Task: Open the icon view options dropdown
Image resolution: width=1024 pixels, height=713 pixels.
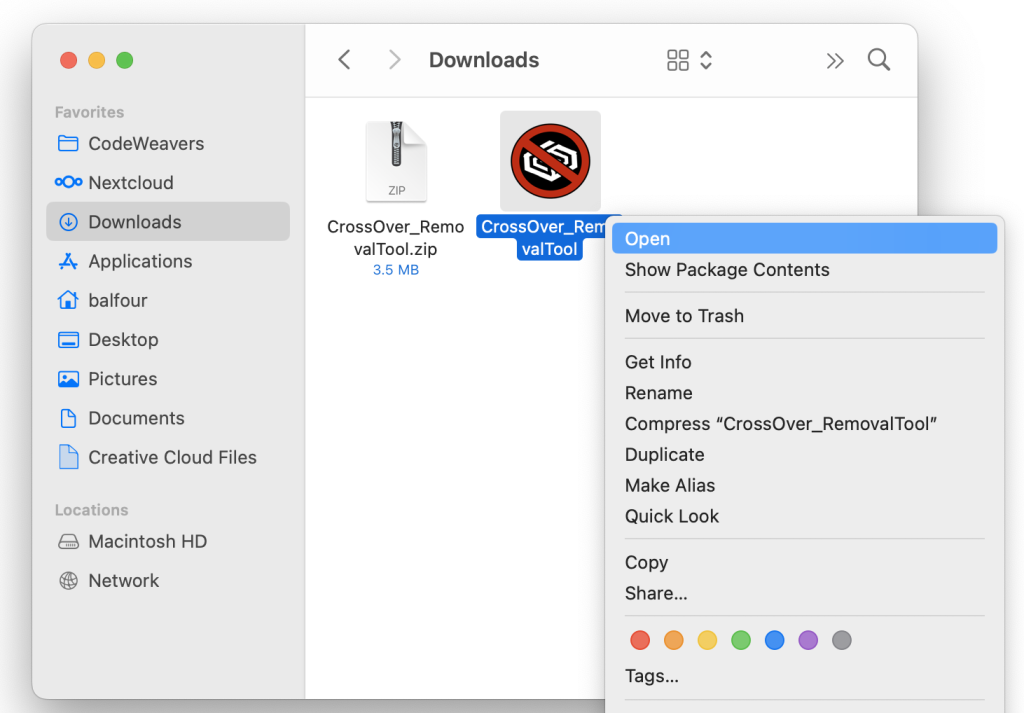Action: tap(690, 60)
